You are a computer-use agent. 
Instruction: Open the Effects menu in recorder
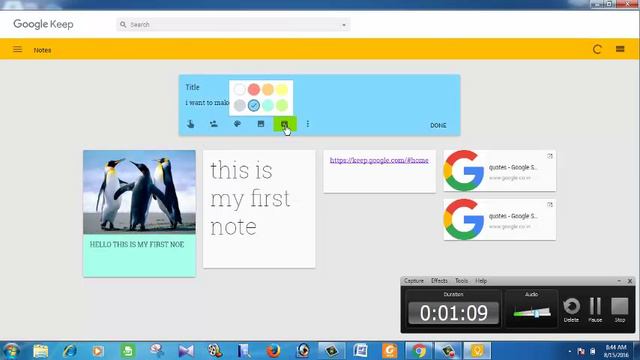439,281
